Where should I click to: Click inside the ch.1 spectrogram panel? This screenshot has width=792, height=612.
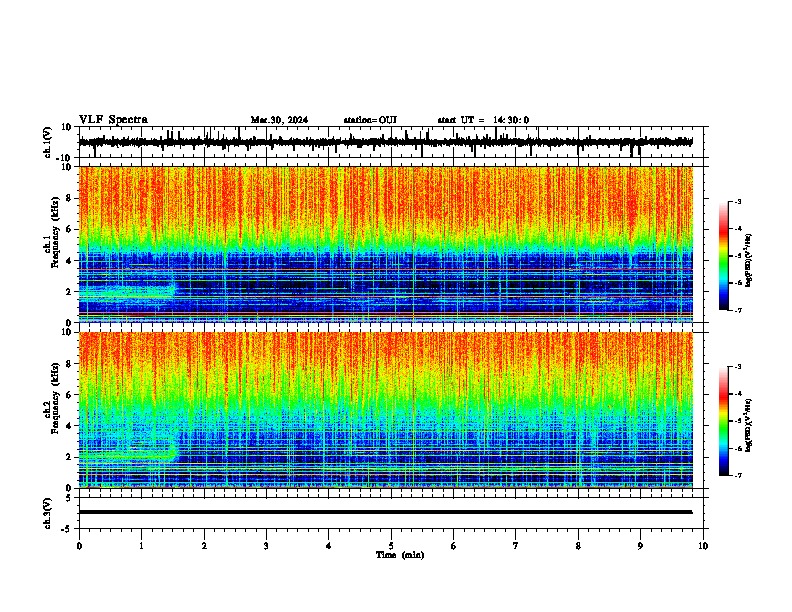pos(385,244)
